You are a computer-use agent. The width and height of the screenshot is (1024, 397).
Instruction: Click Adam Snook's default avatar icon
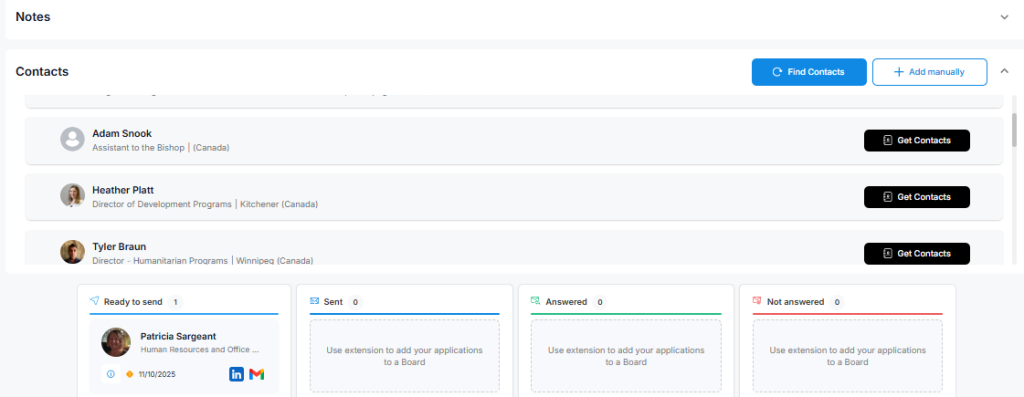pyautogui.click(x=72, y=139)
